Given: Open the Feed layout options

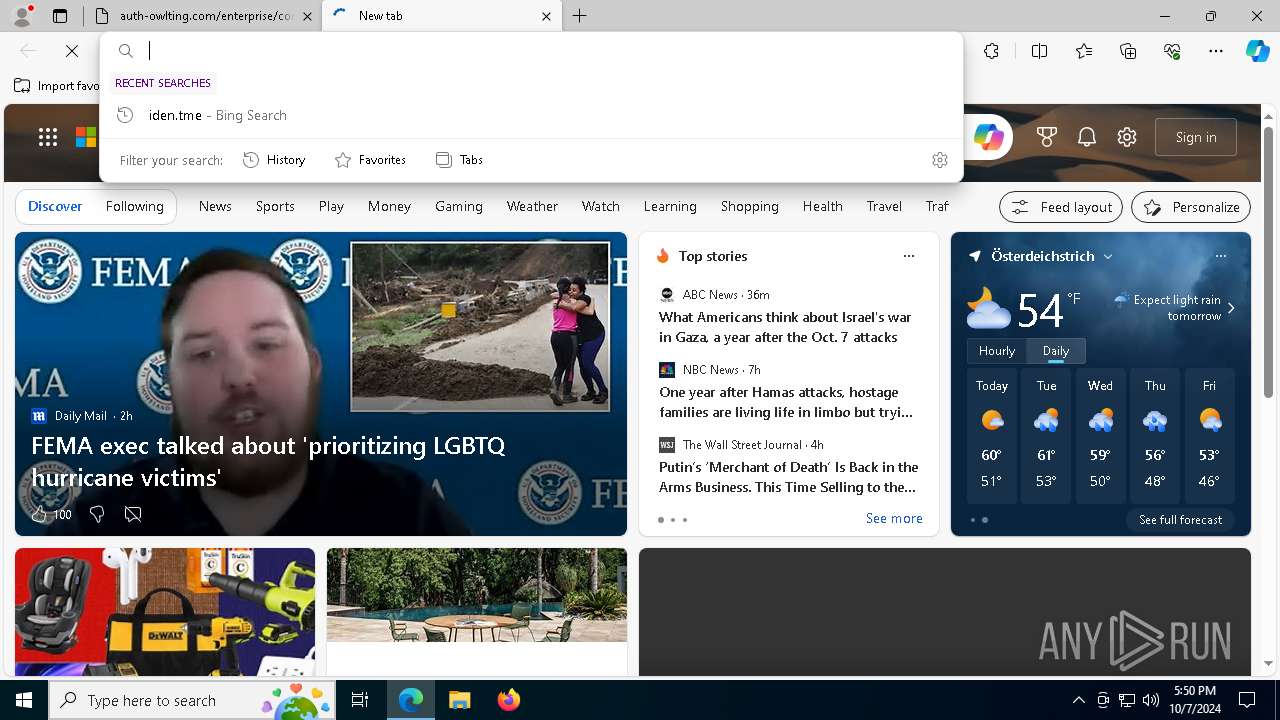Looking at the screenshot, I should [1062, 207].
